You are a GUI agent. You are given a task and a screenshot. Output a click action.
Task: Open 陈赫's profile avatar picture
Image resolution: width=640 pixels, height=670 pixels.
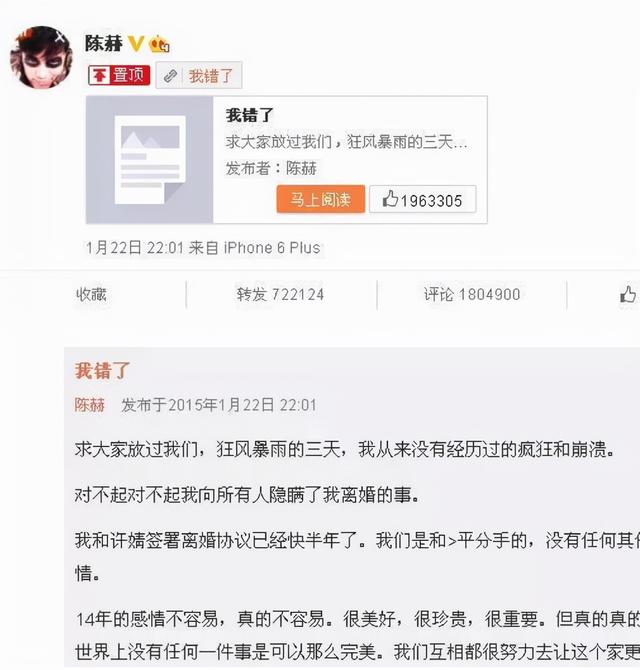coord(41,57)
